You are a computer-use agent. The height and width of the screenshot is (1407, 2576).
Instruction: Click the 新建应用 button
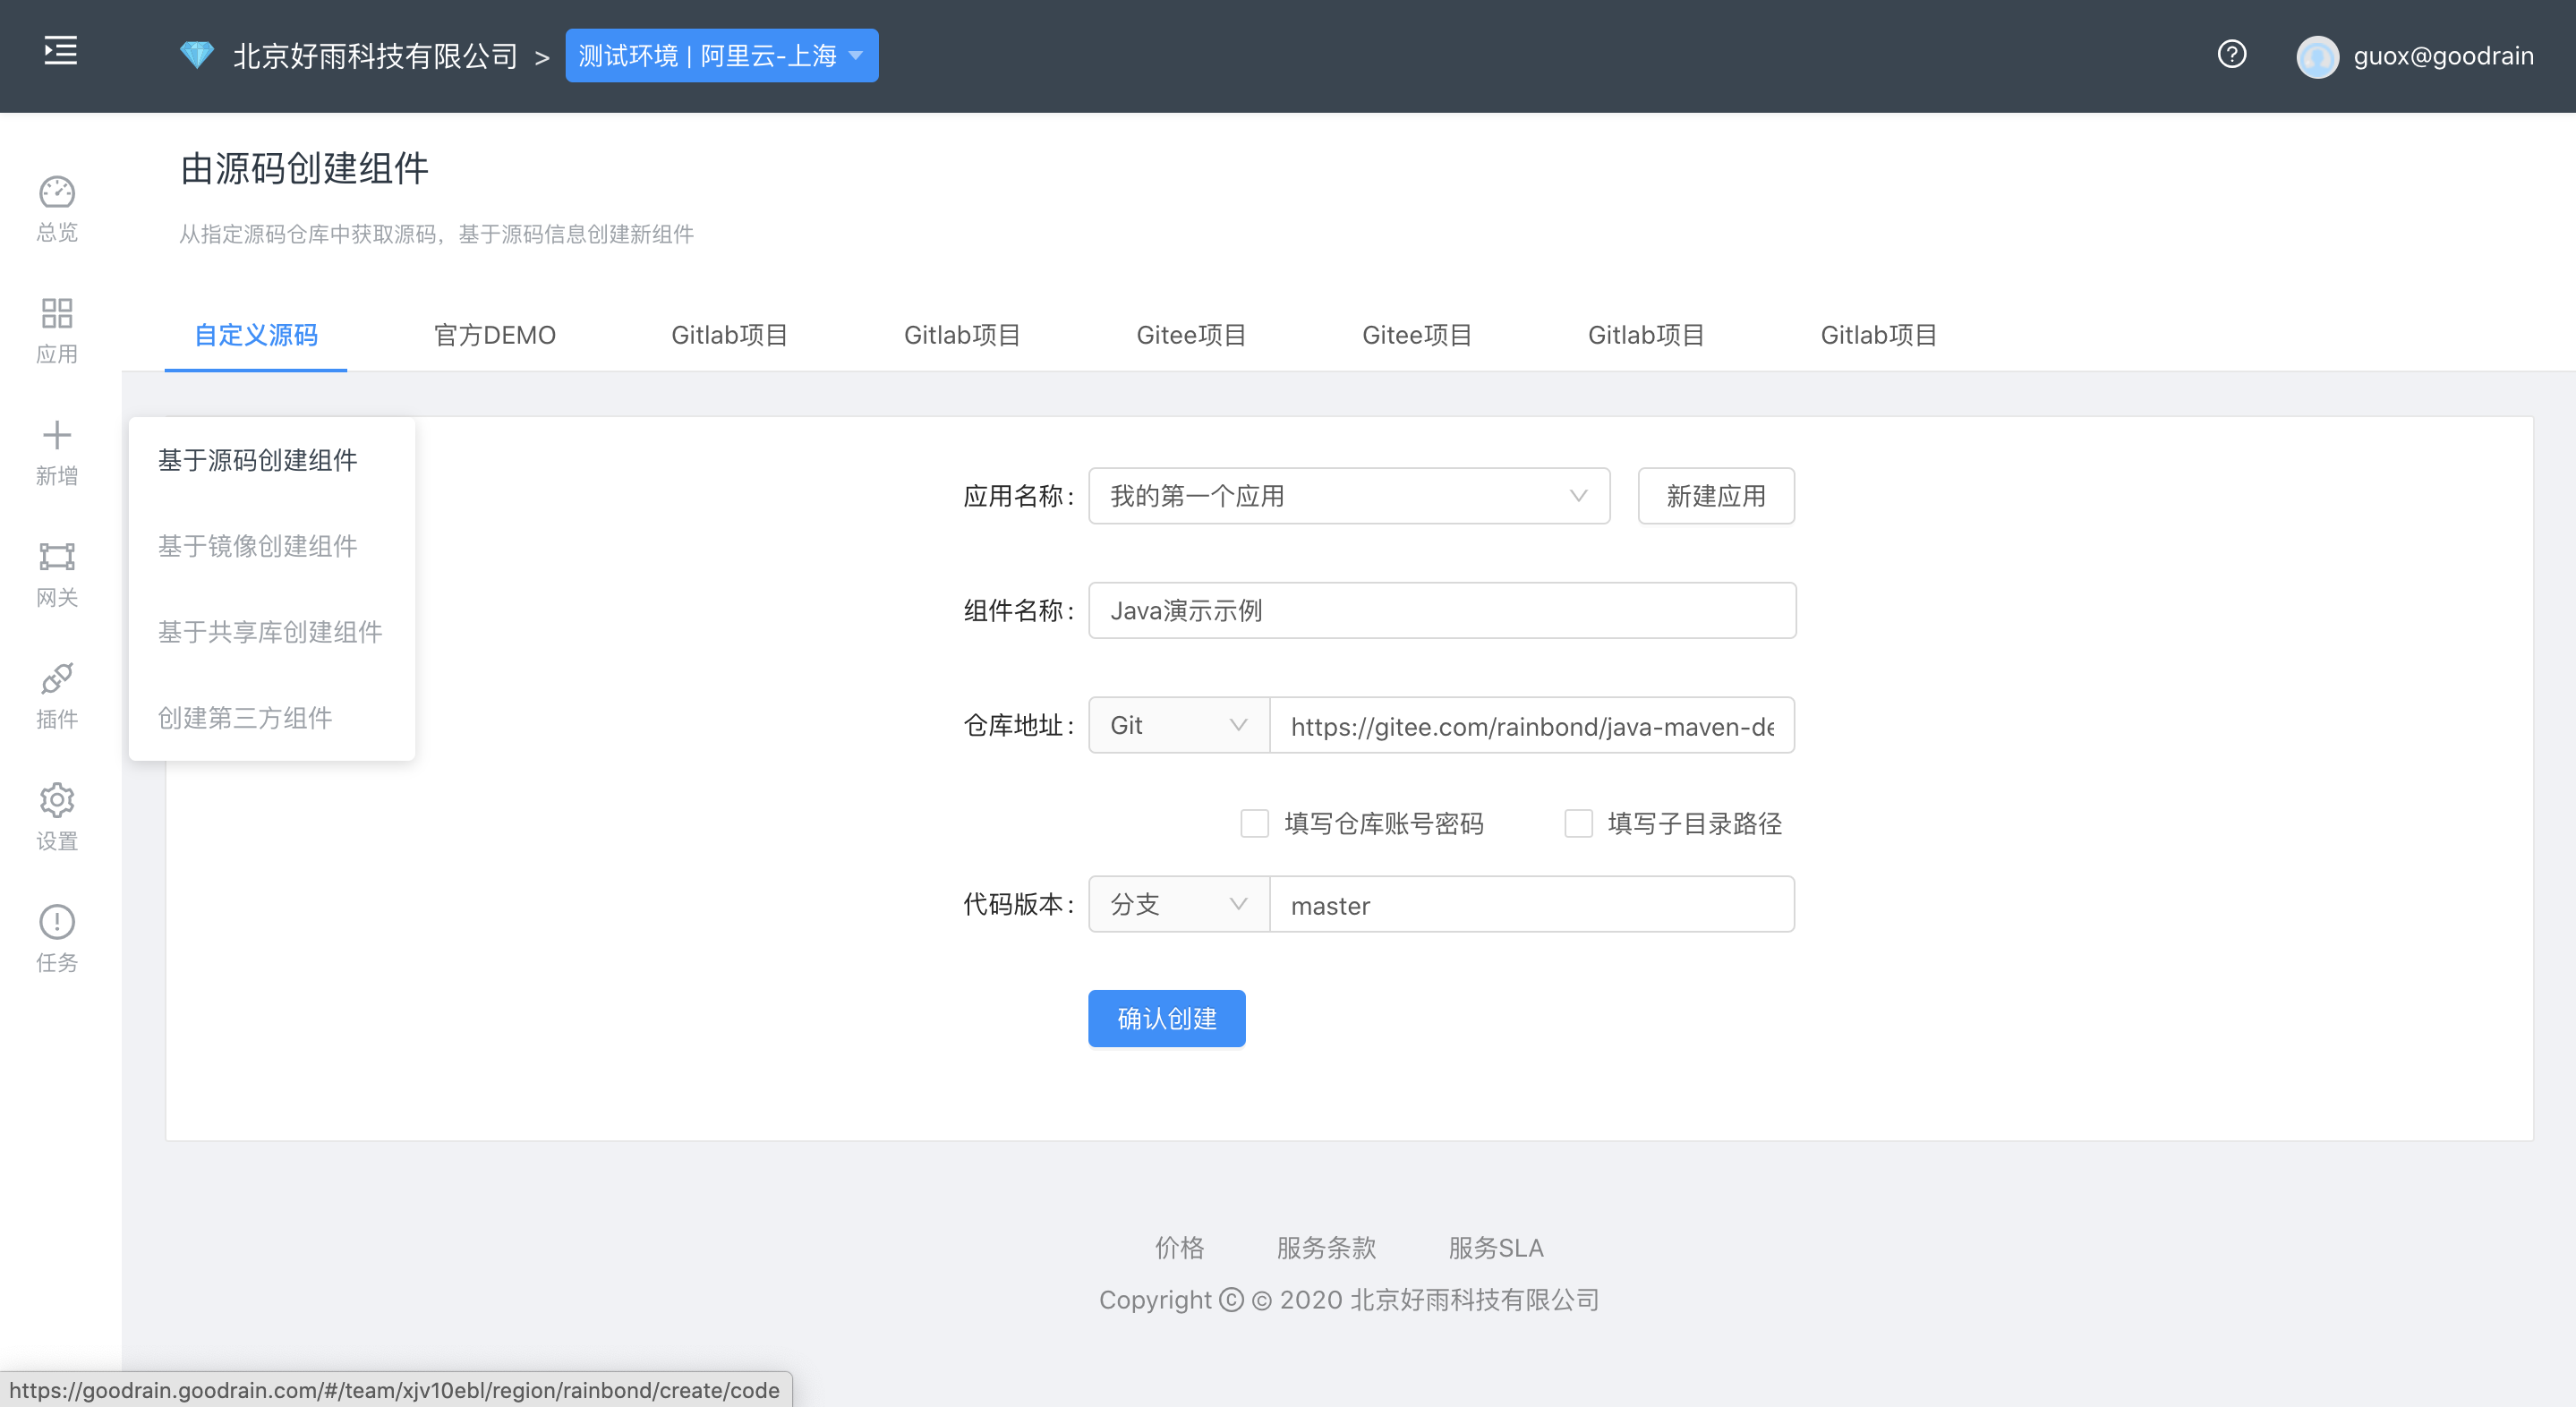tap(1715, 495)
